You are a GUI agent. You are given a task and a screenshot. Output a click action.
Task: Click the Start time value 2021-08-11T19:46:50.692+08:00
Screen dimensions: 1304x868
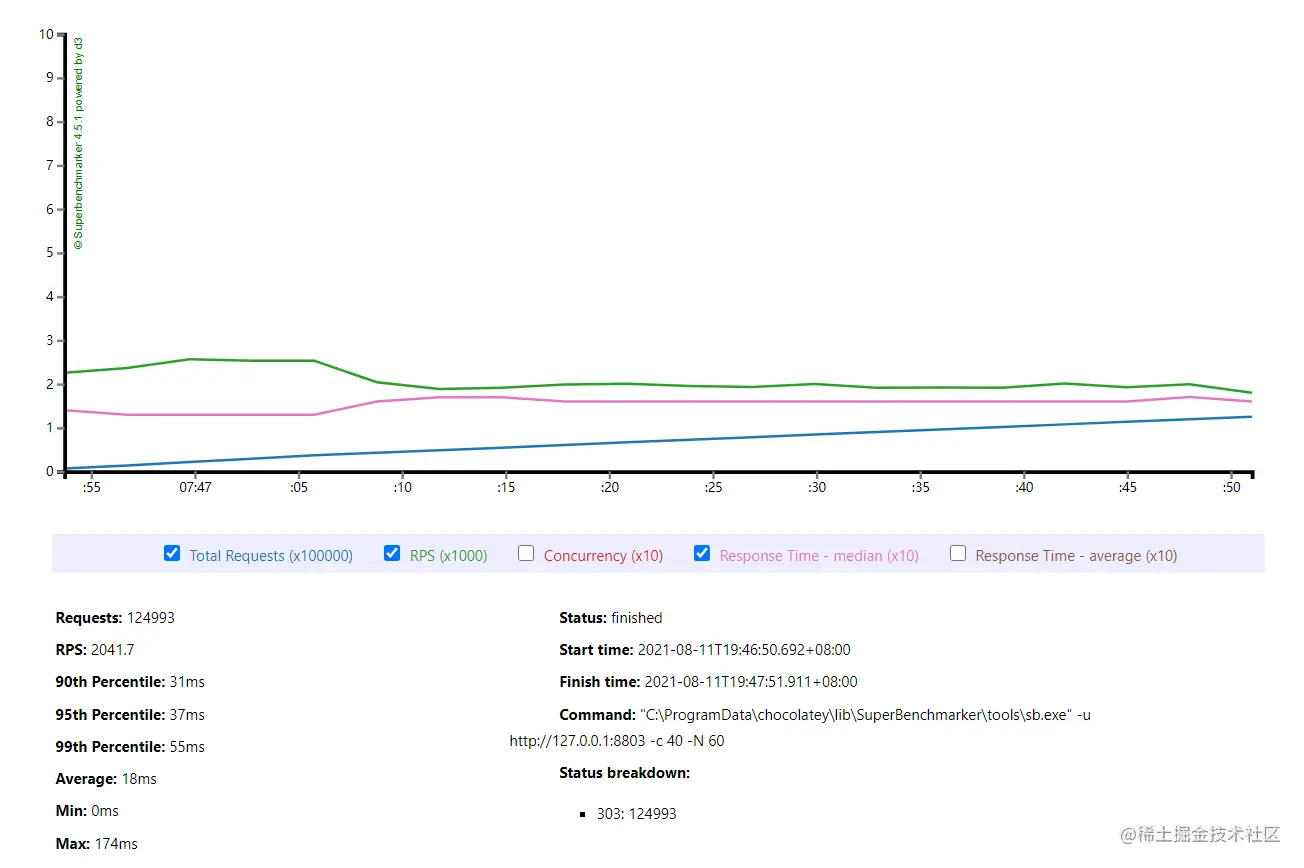click(744, 650)
